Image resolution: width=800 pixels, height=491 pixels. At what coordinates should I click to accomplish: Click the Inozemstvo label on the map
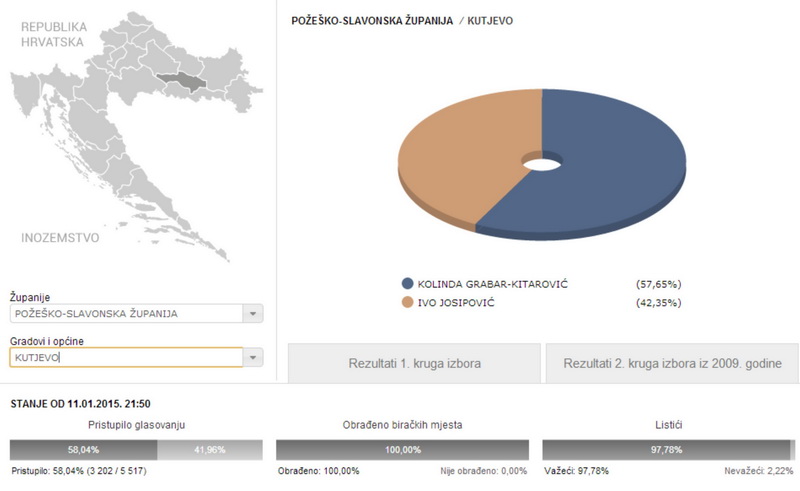[65, 239]
